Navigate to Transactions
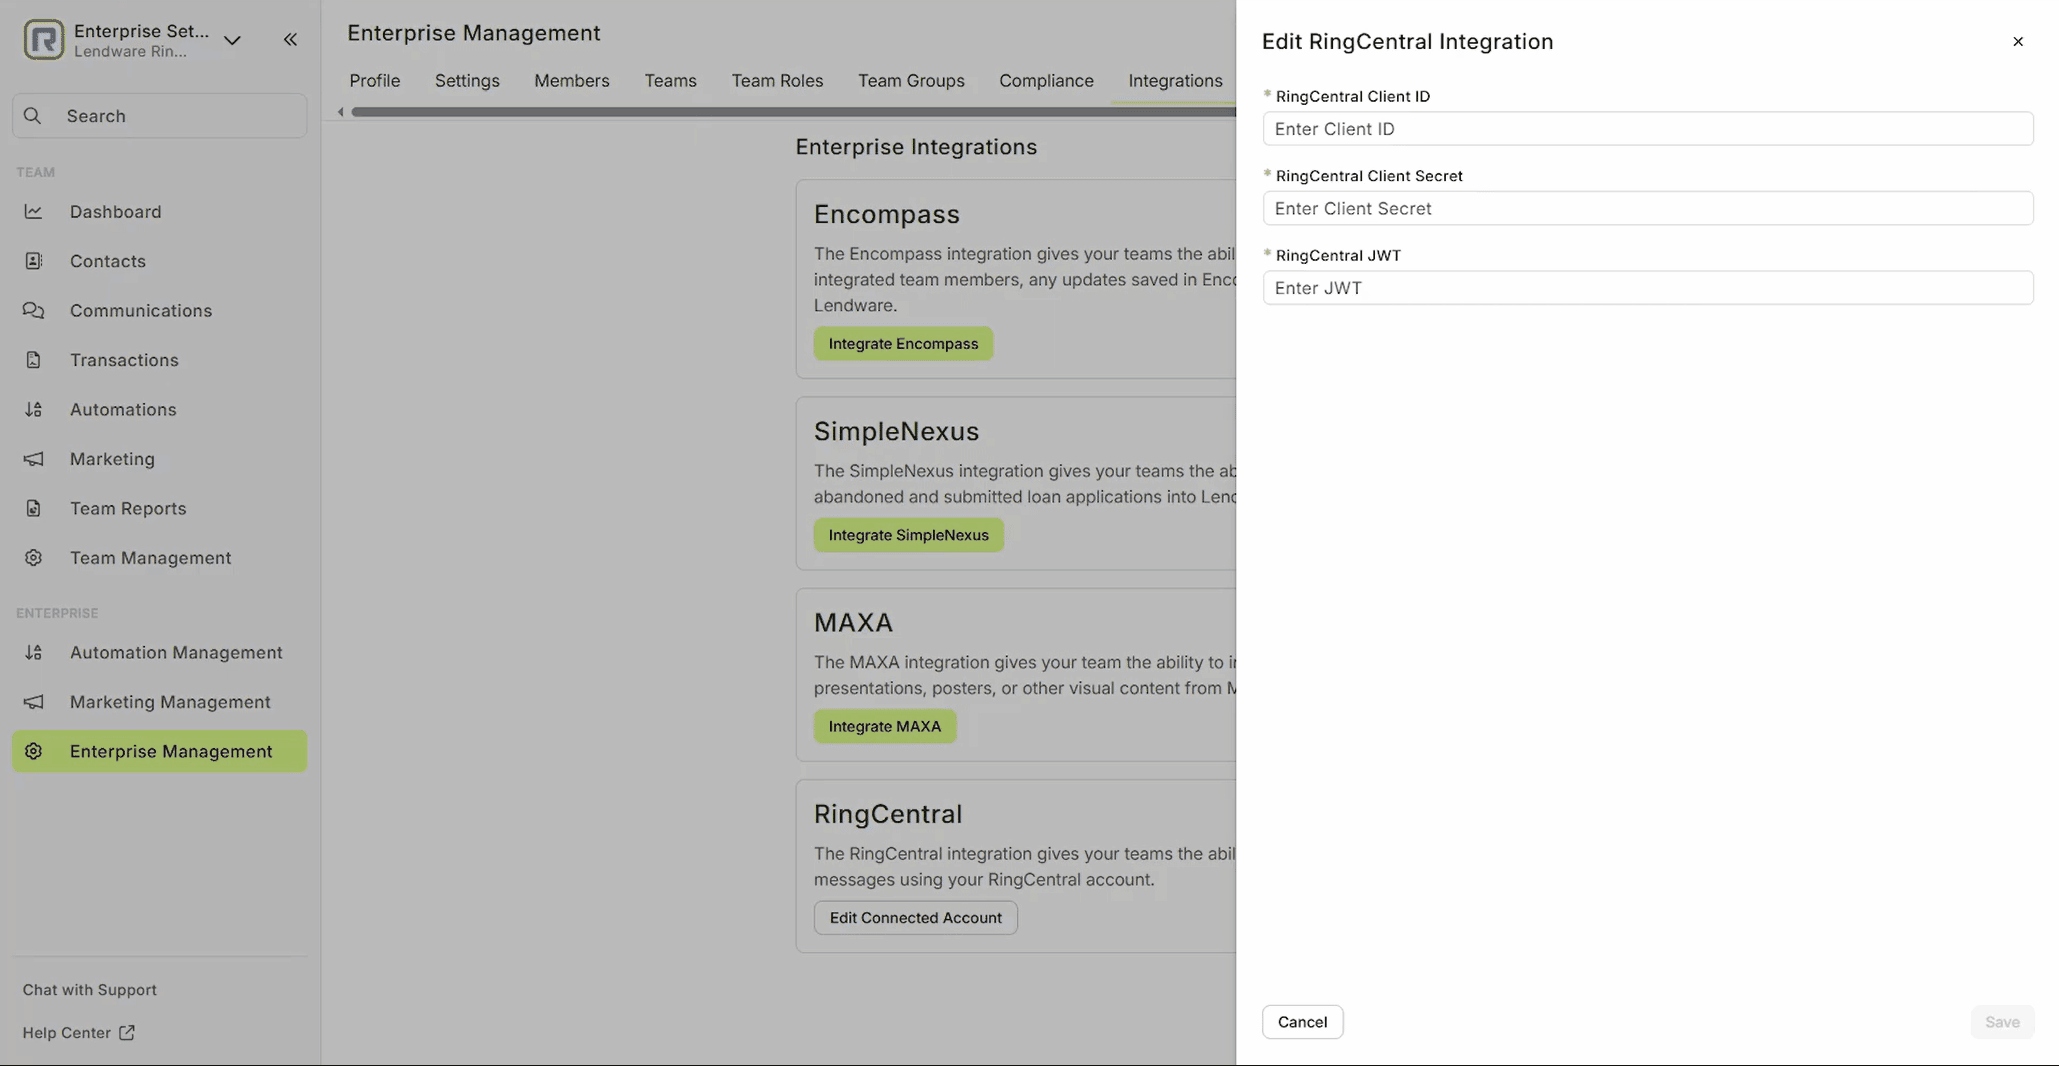Viewport: 2059px width, 1066px height. [160, 360]
